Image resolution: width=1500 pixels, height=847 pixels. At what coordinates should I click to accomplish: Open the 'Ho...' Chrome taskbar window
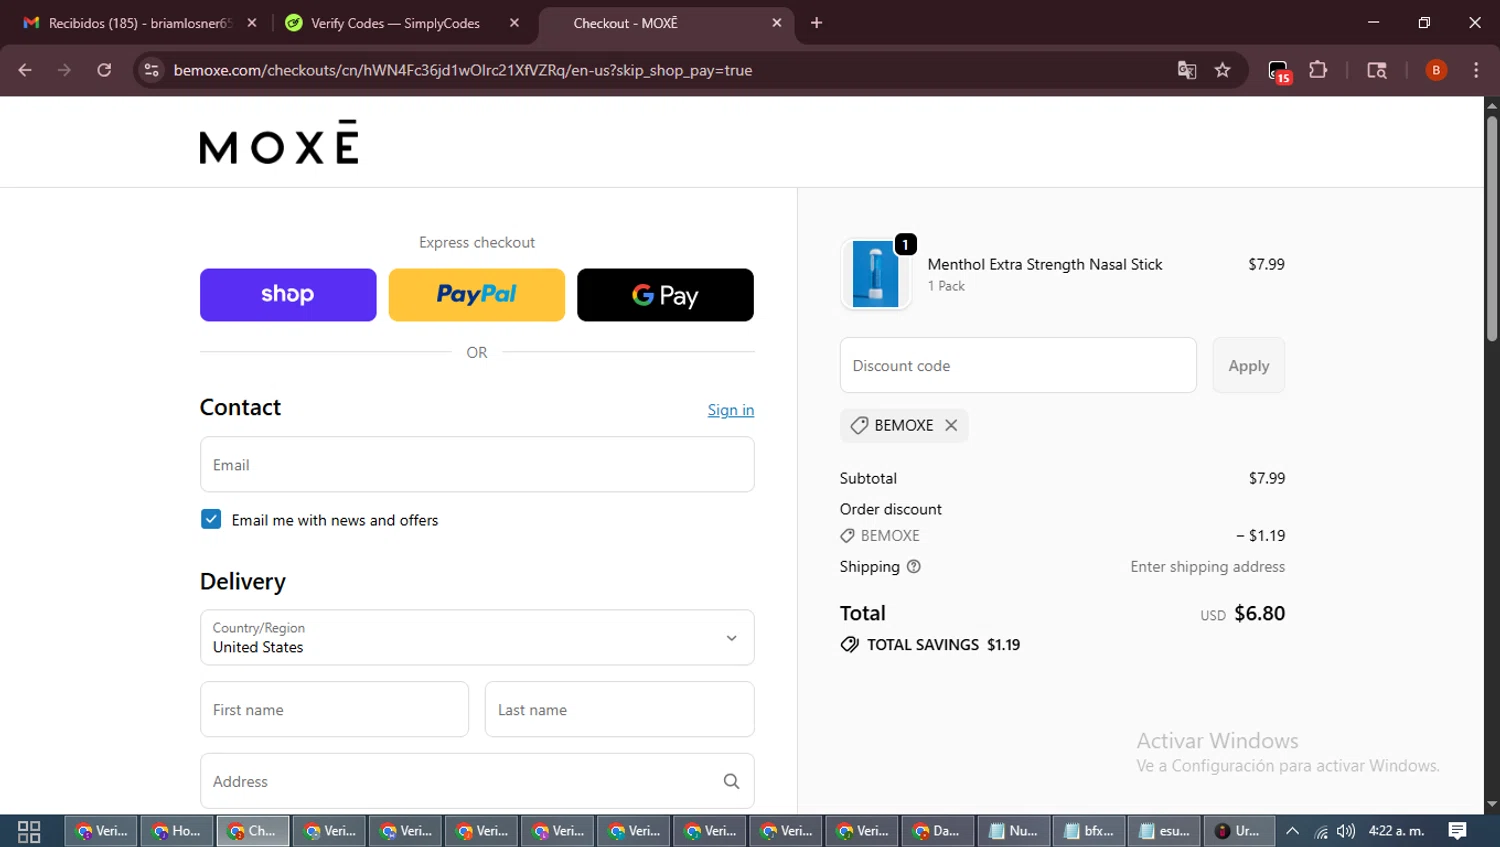click(177, 831)
